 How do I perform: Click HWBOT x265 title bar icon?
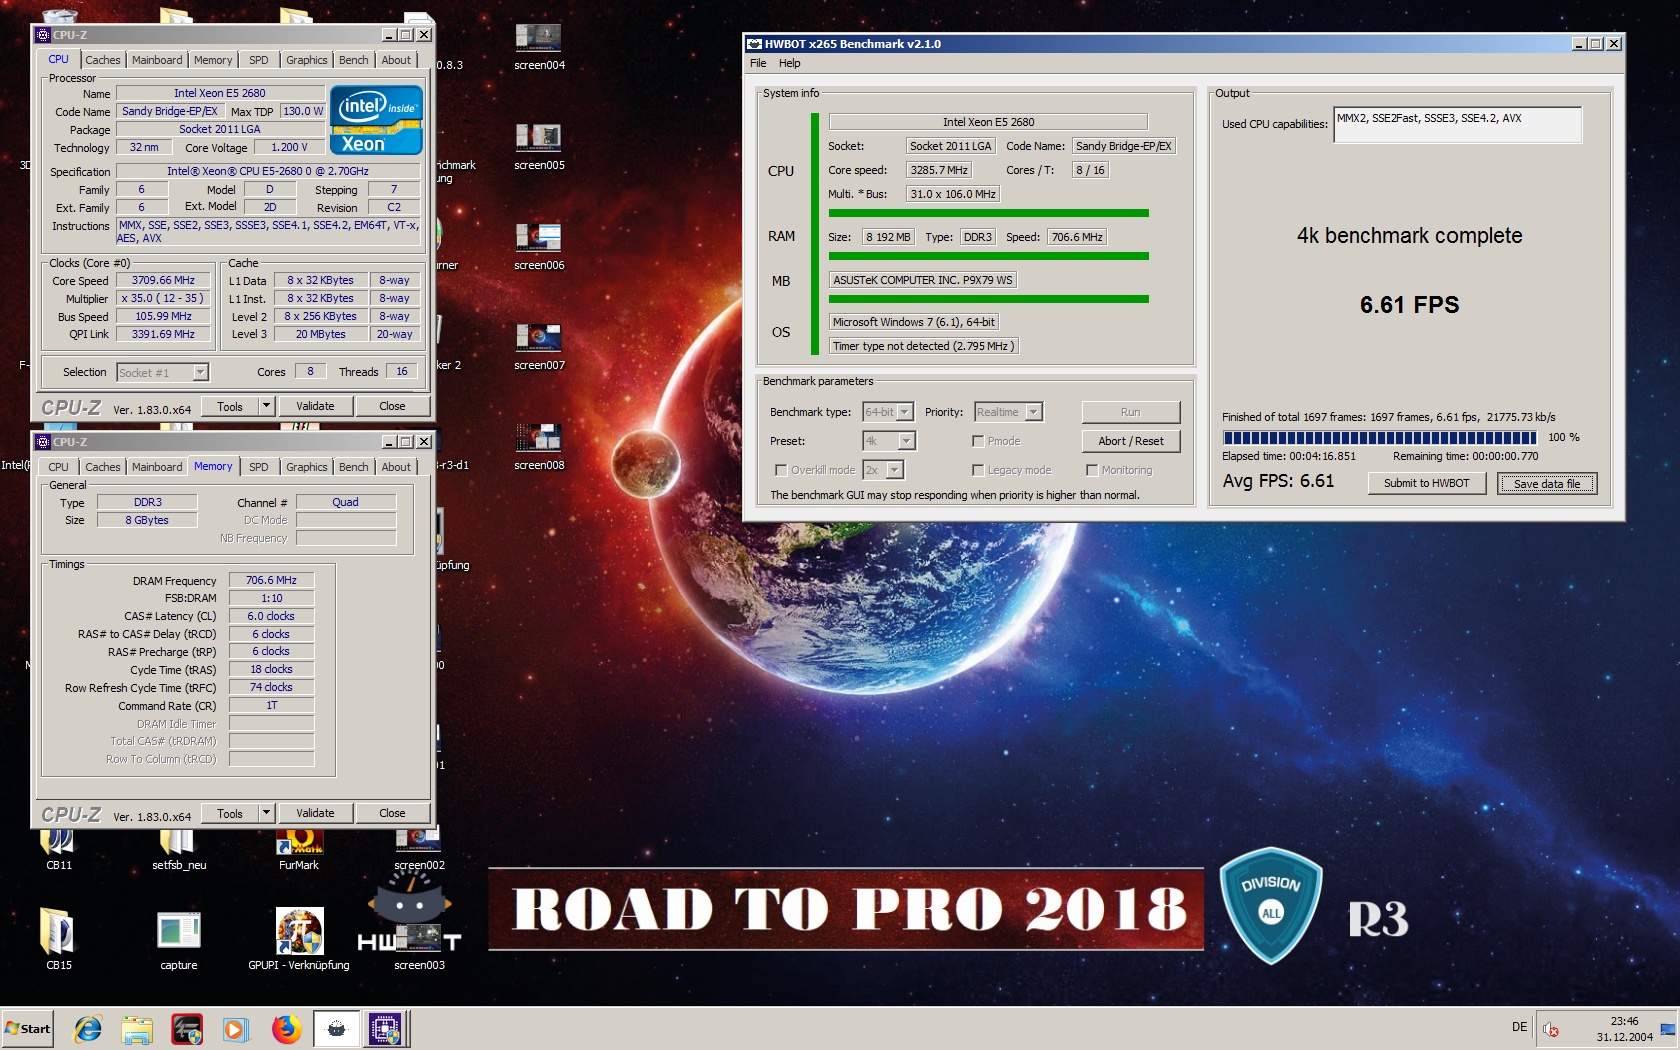point(754,44)
